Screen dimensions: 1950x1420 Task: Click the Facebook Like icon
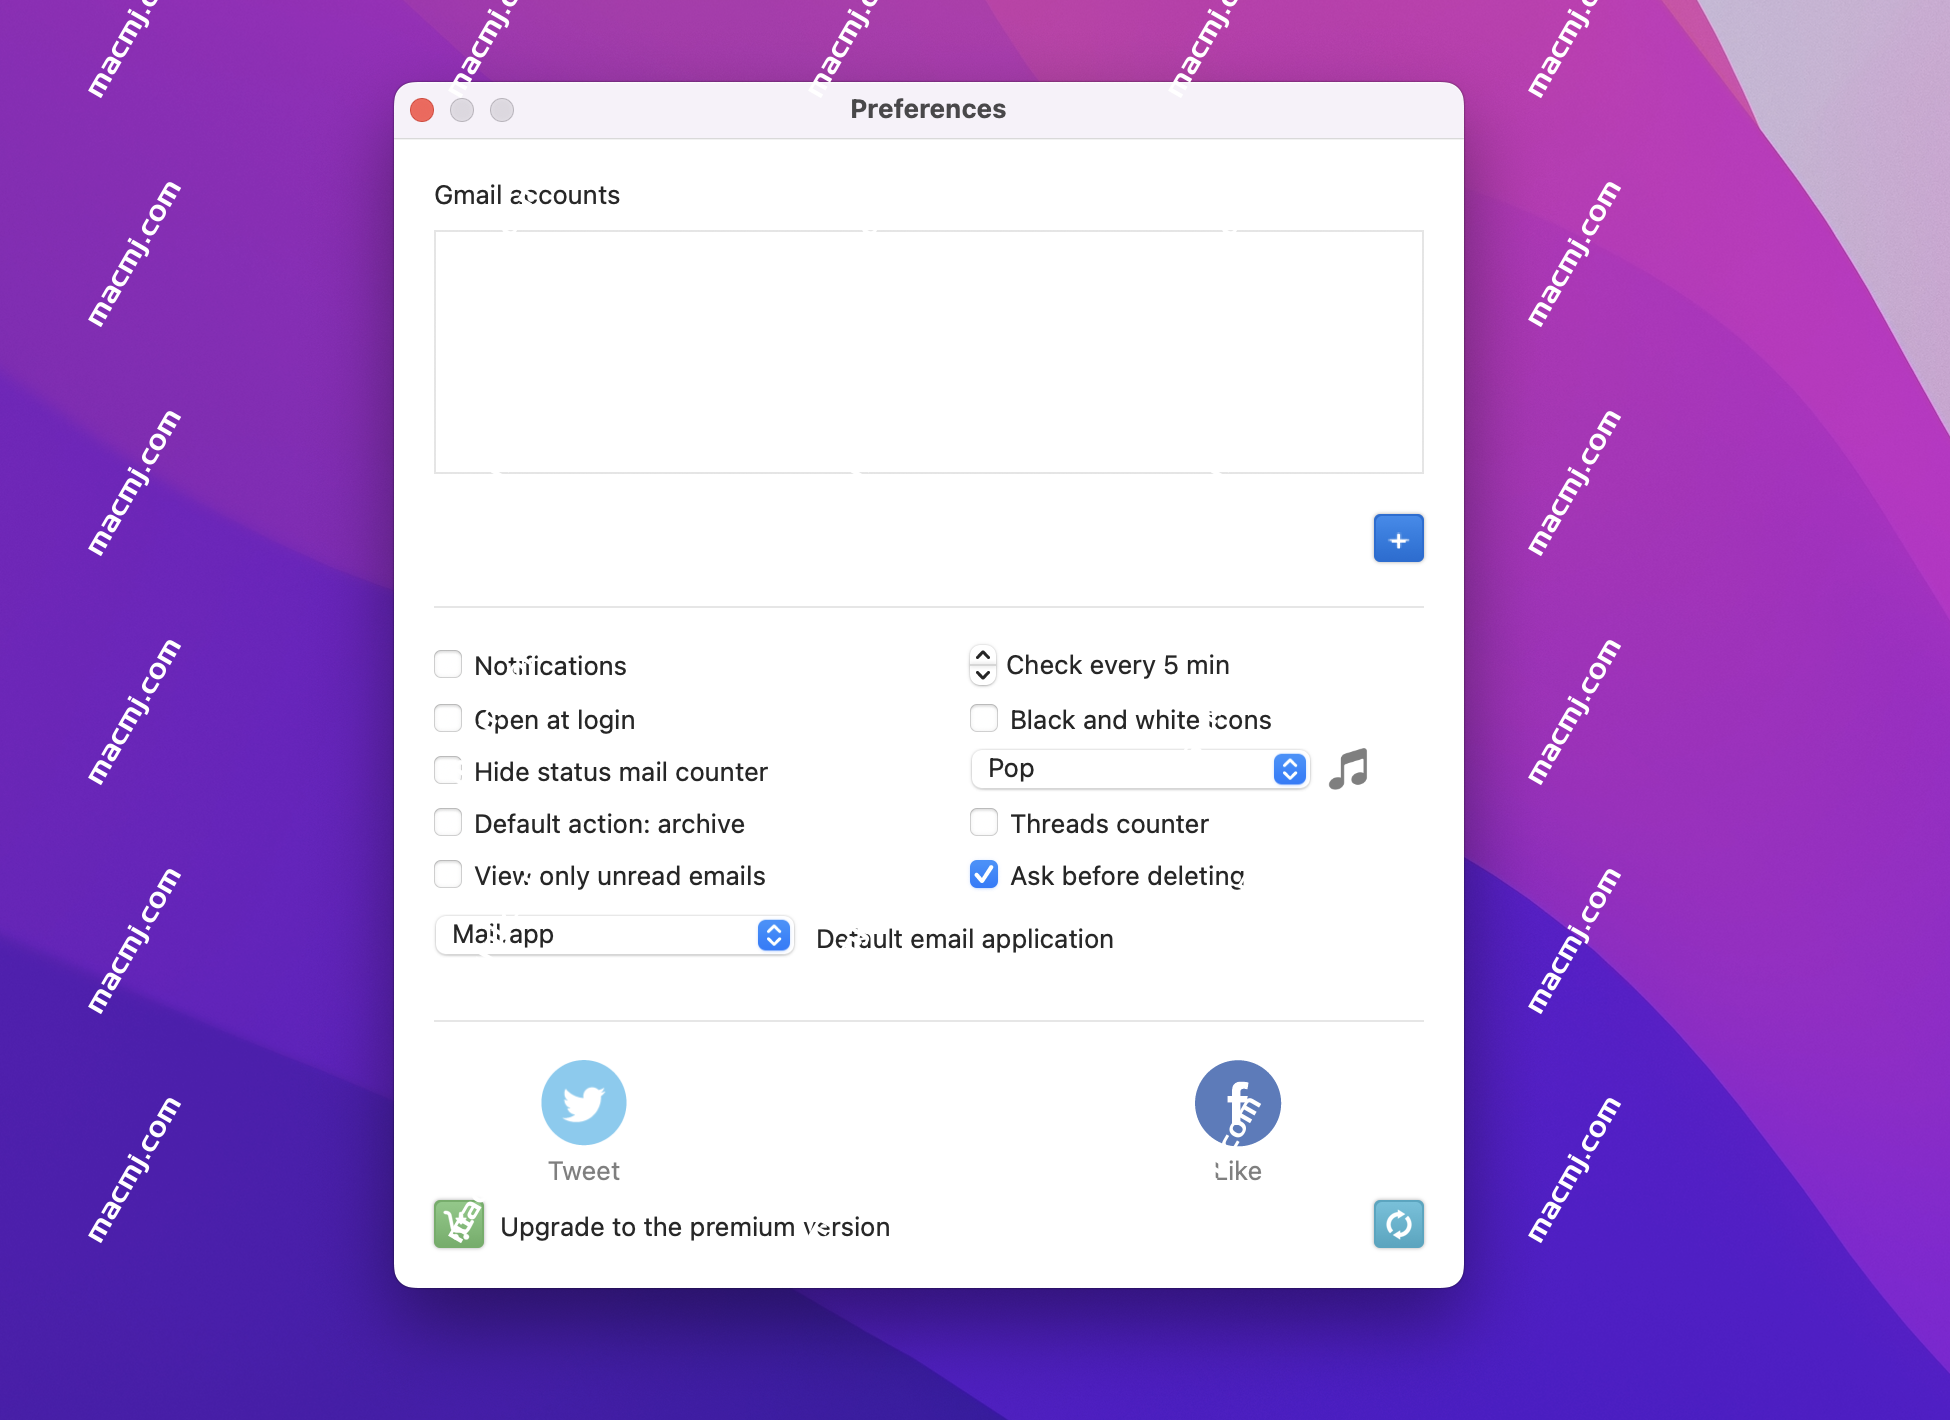1240,1101
